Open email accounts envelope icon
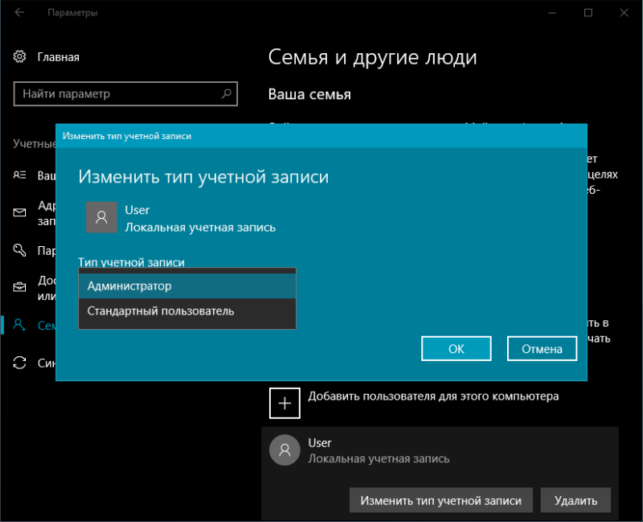The height and width of the screenshot is (522, 643). (x=19, y=212)
